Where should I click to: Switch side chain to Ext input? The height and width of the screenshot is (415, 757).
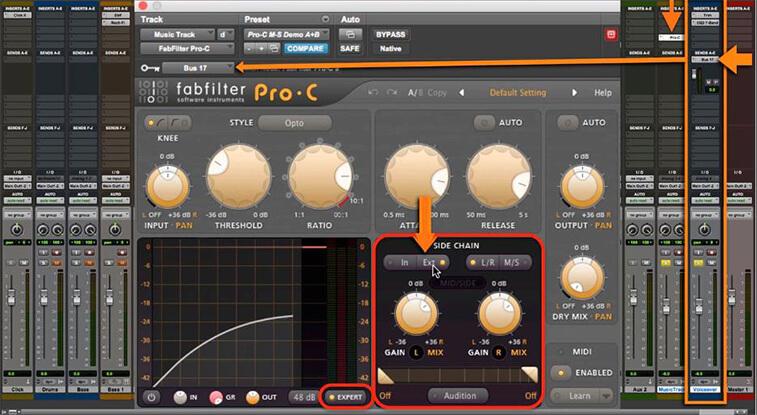[x=433, y=262]
